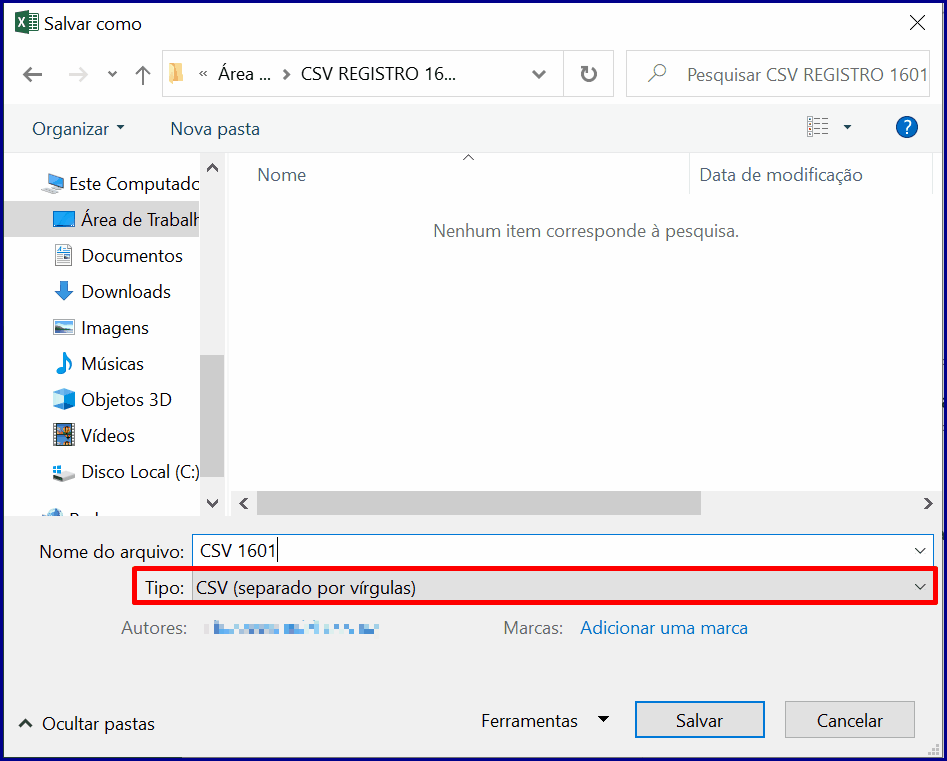Click the Vídeos film icon
This screenshot has width=947, height=761.
point(63,435)
